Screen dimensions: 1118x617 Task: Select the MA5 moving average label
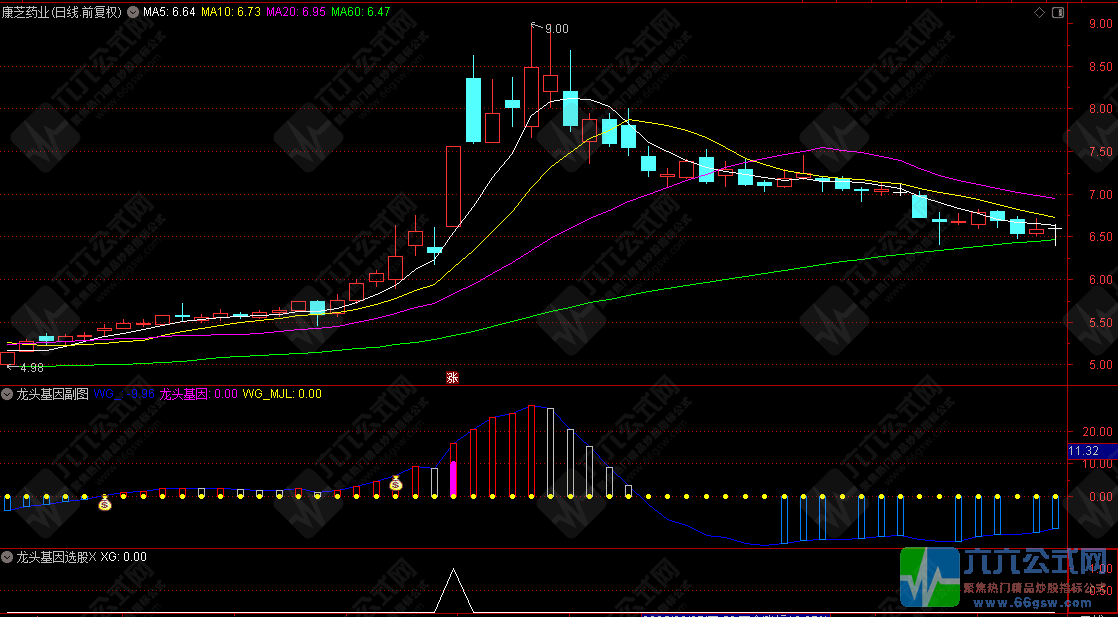[x=168, y=13]
